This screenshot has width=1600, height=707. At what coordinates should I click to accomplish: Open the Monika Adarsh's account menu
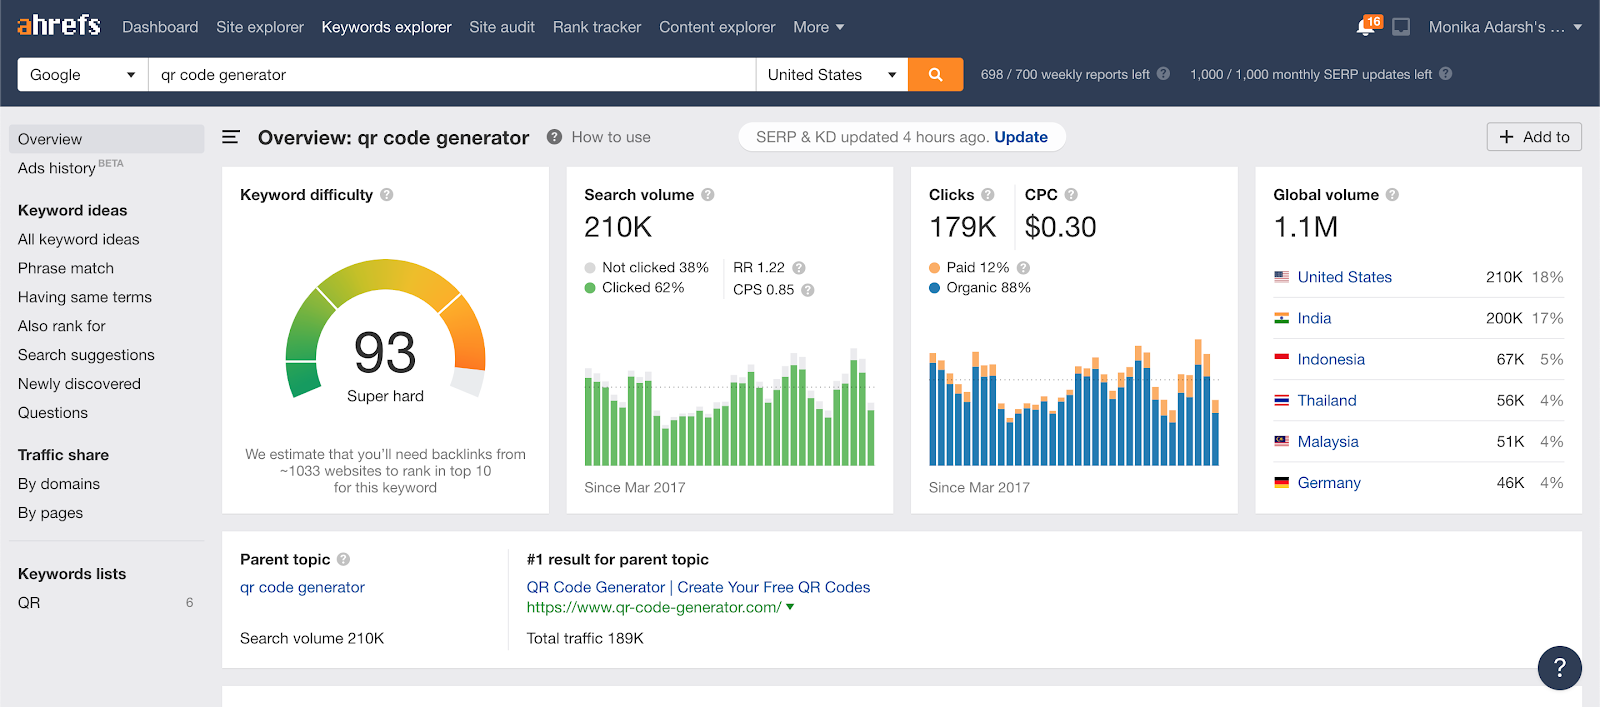pyautogui.click(x=1505, y=27)
